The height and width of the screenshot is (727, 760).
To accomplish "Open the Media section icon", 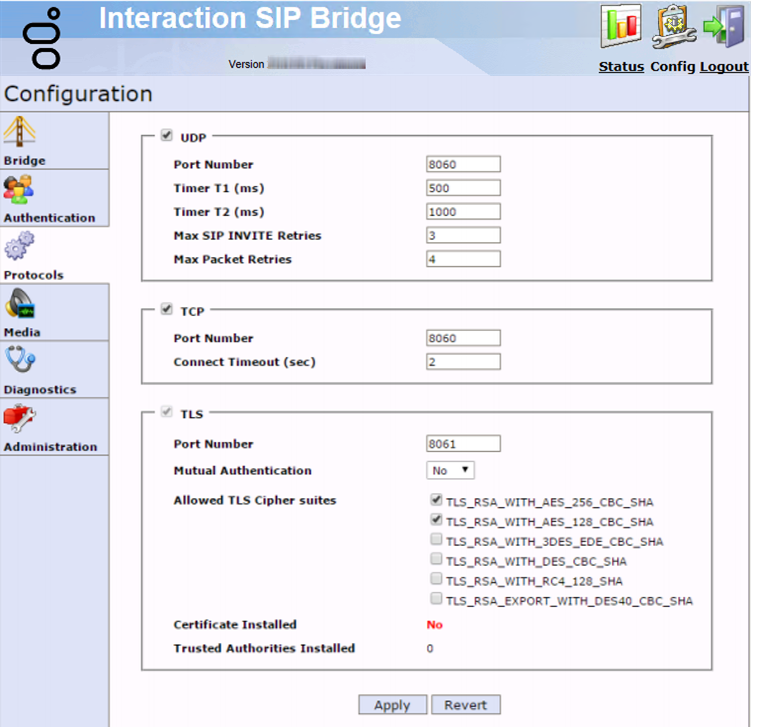I will 20,304.
